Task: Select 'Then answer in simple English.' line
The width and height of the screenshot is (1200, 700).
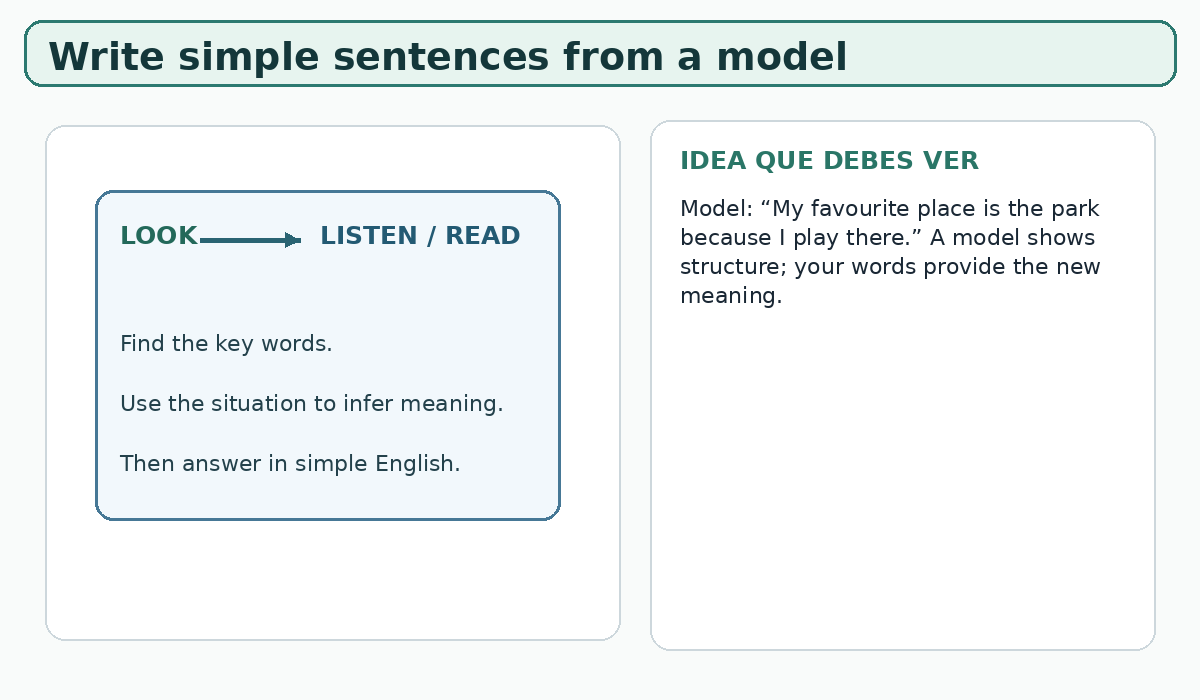Action: pyautogui.click(x=290, y=464)
